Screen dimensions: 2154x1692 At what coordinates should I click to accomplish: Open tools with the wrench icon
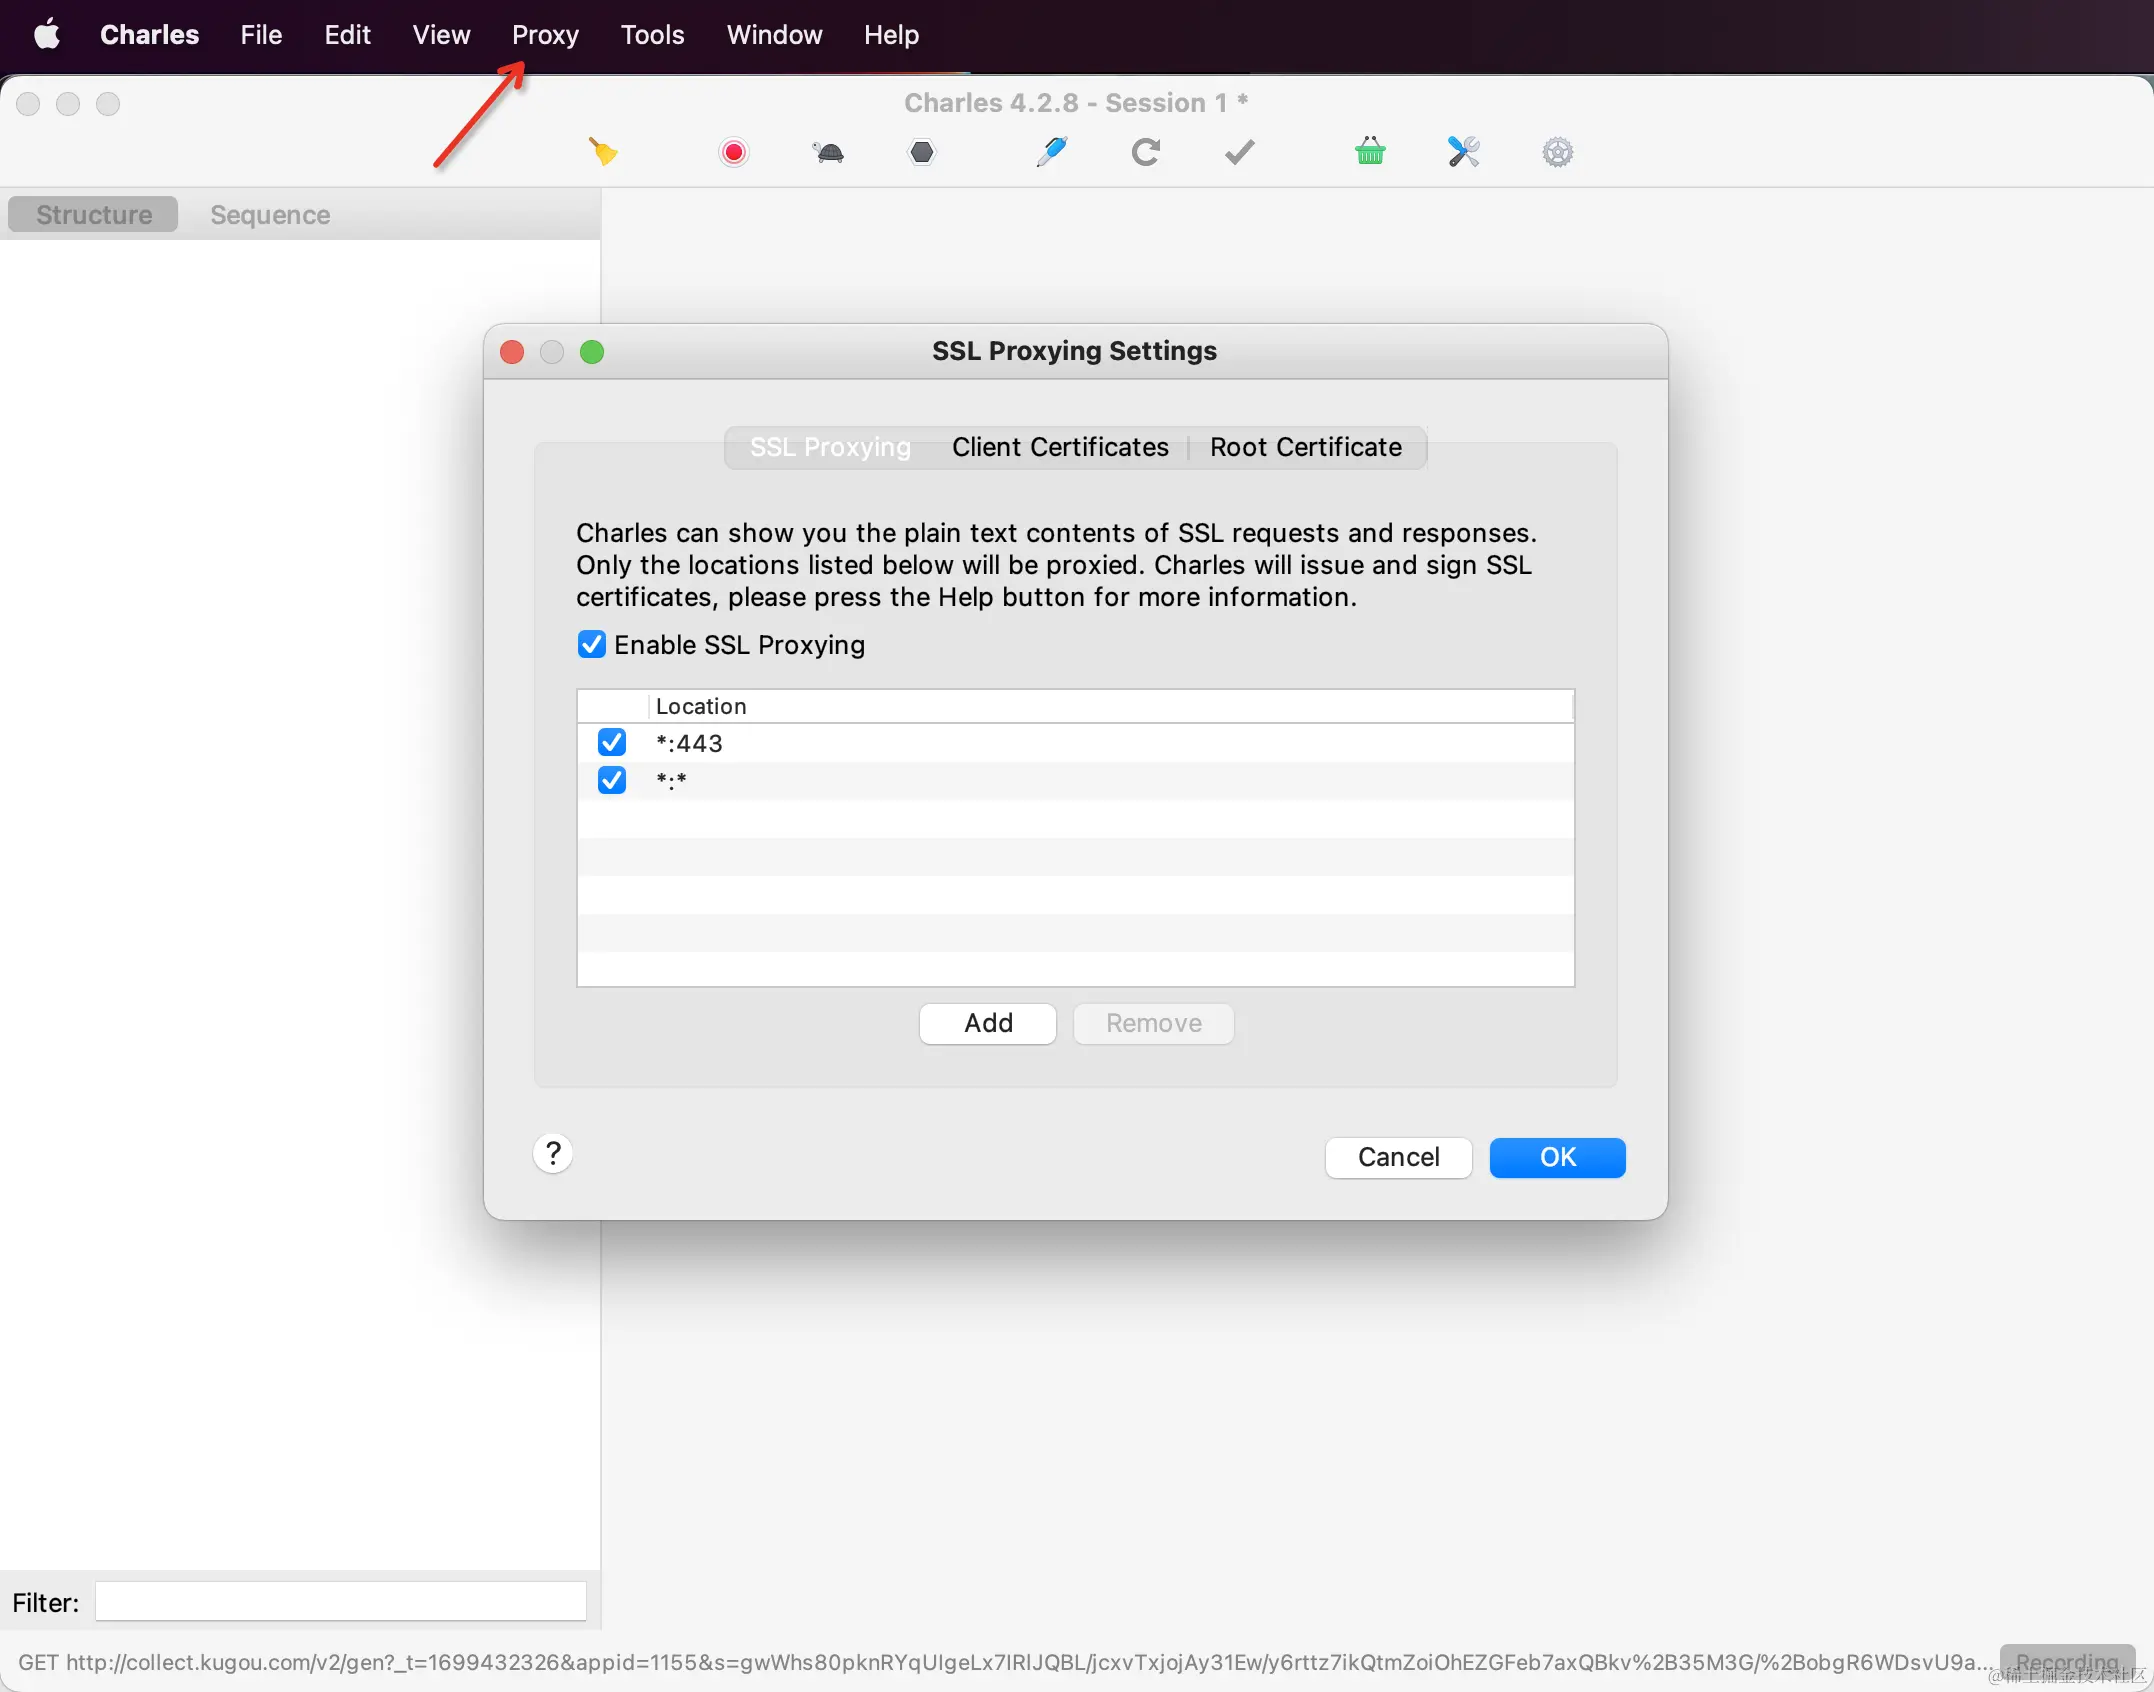(1464, 152)
